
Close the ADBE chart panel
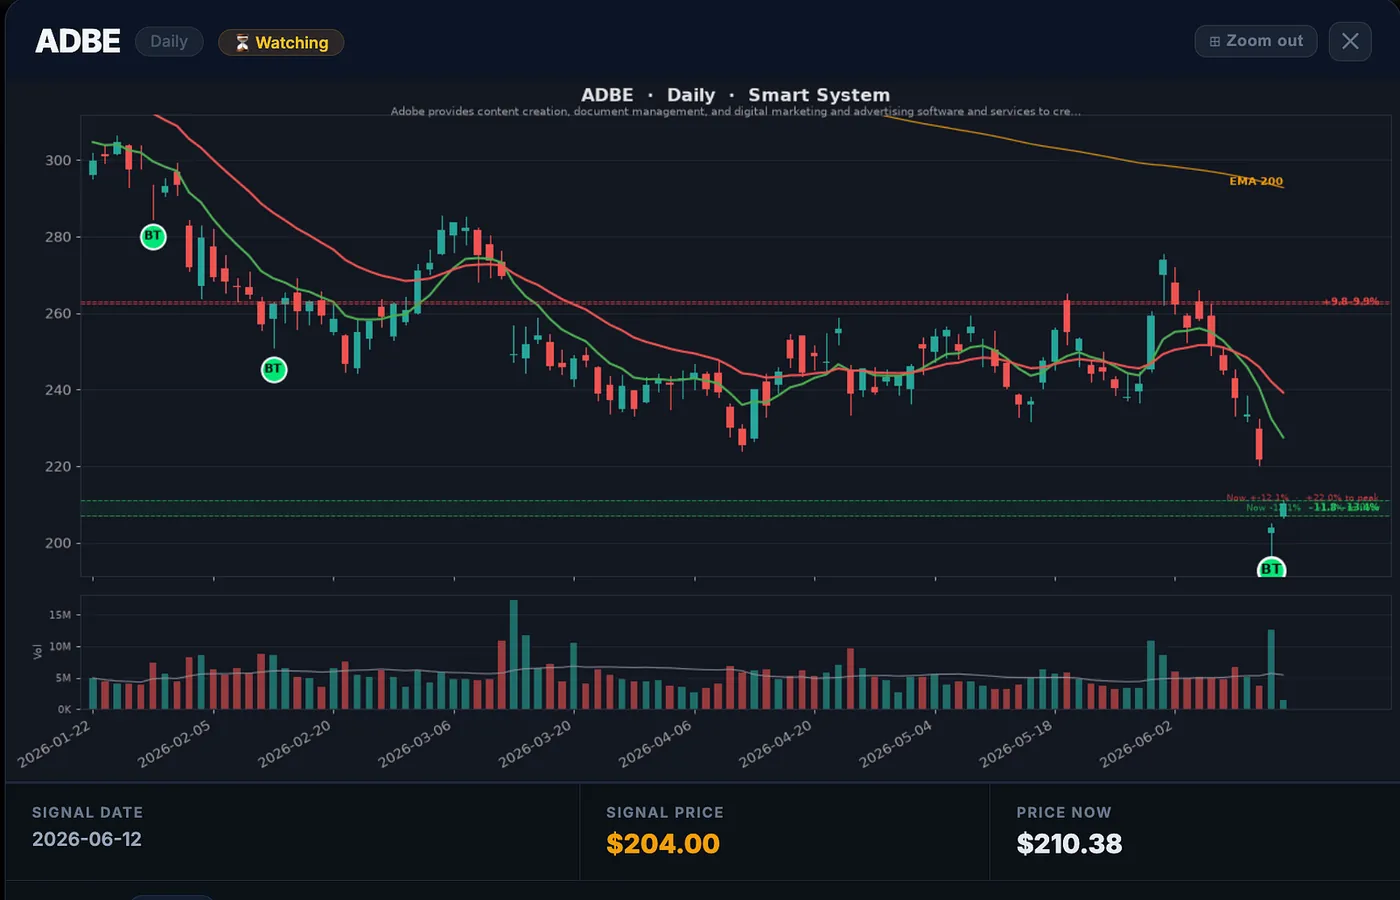(x=1350, y=41)
